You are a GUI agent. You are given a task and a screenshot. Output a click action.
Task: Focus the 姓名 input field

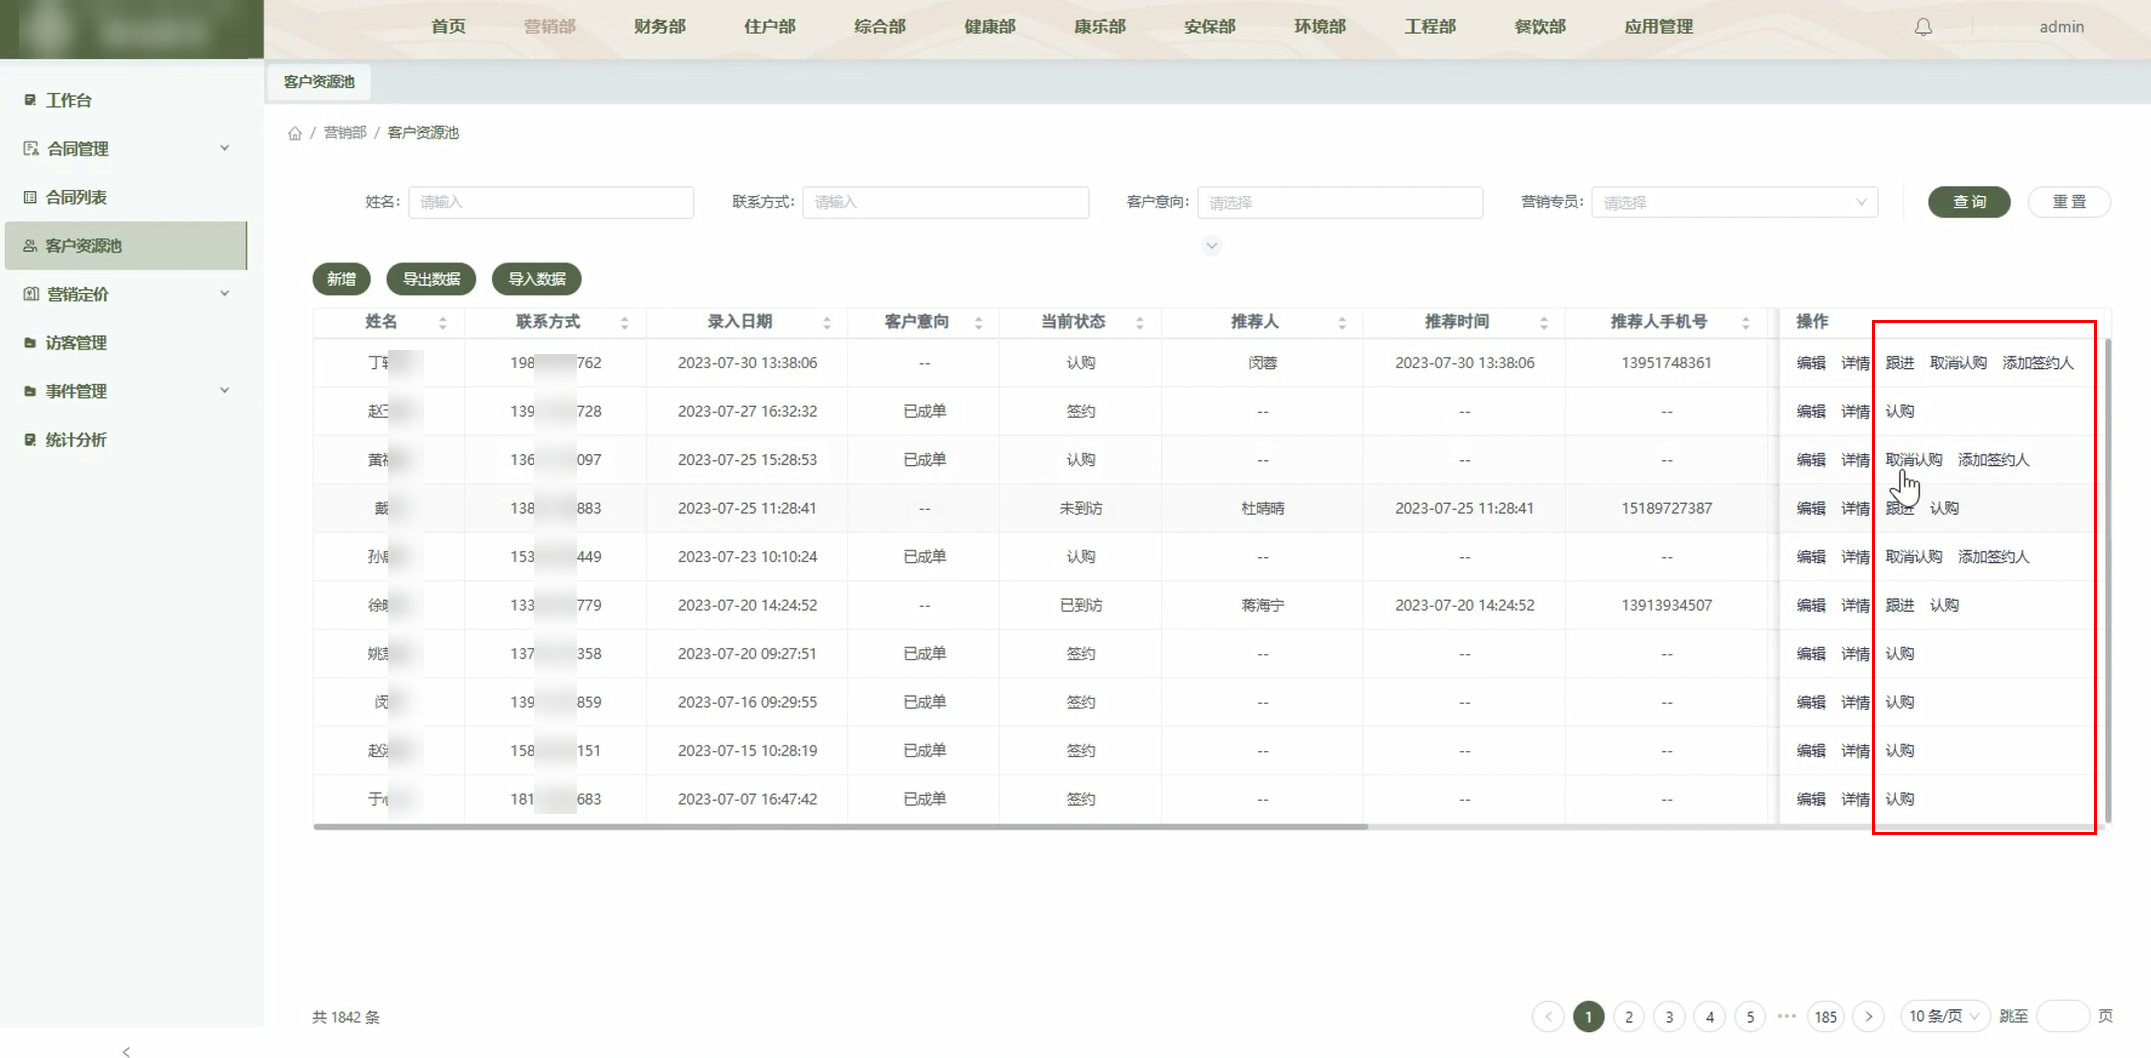coord(551,202)
